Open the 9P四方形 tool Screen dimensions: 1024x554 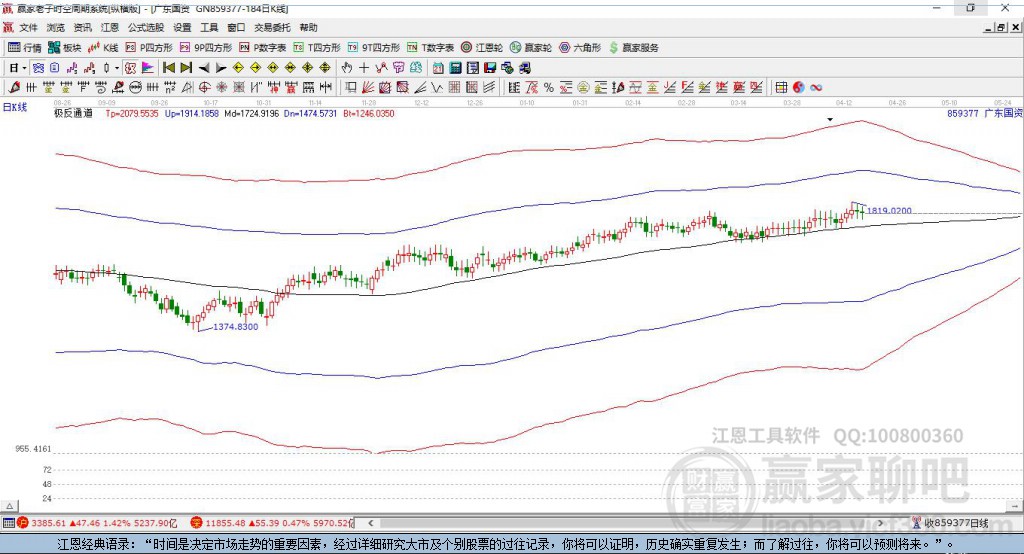click(206, 48)
